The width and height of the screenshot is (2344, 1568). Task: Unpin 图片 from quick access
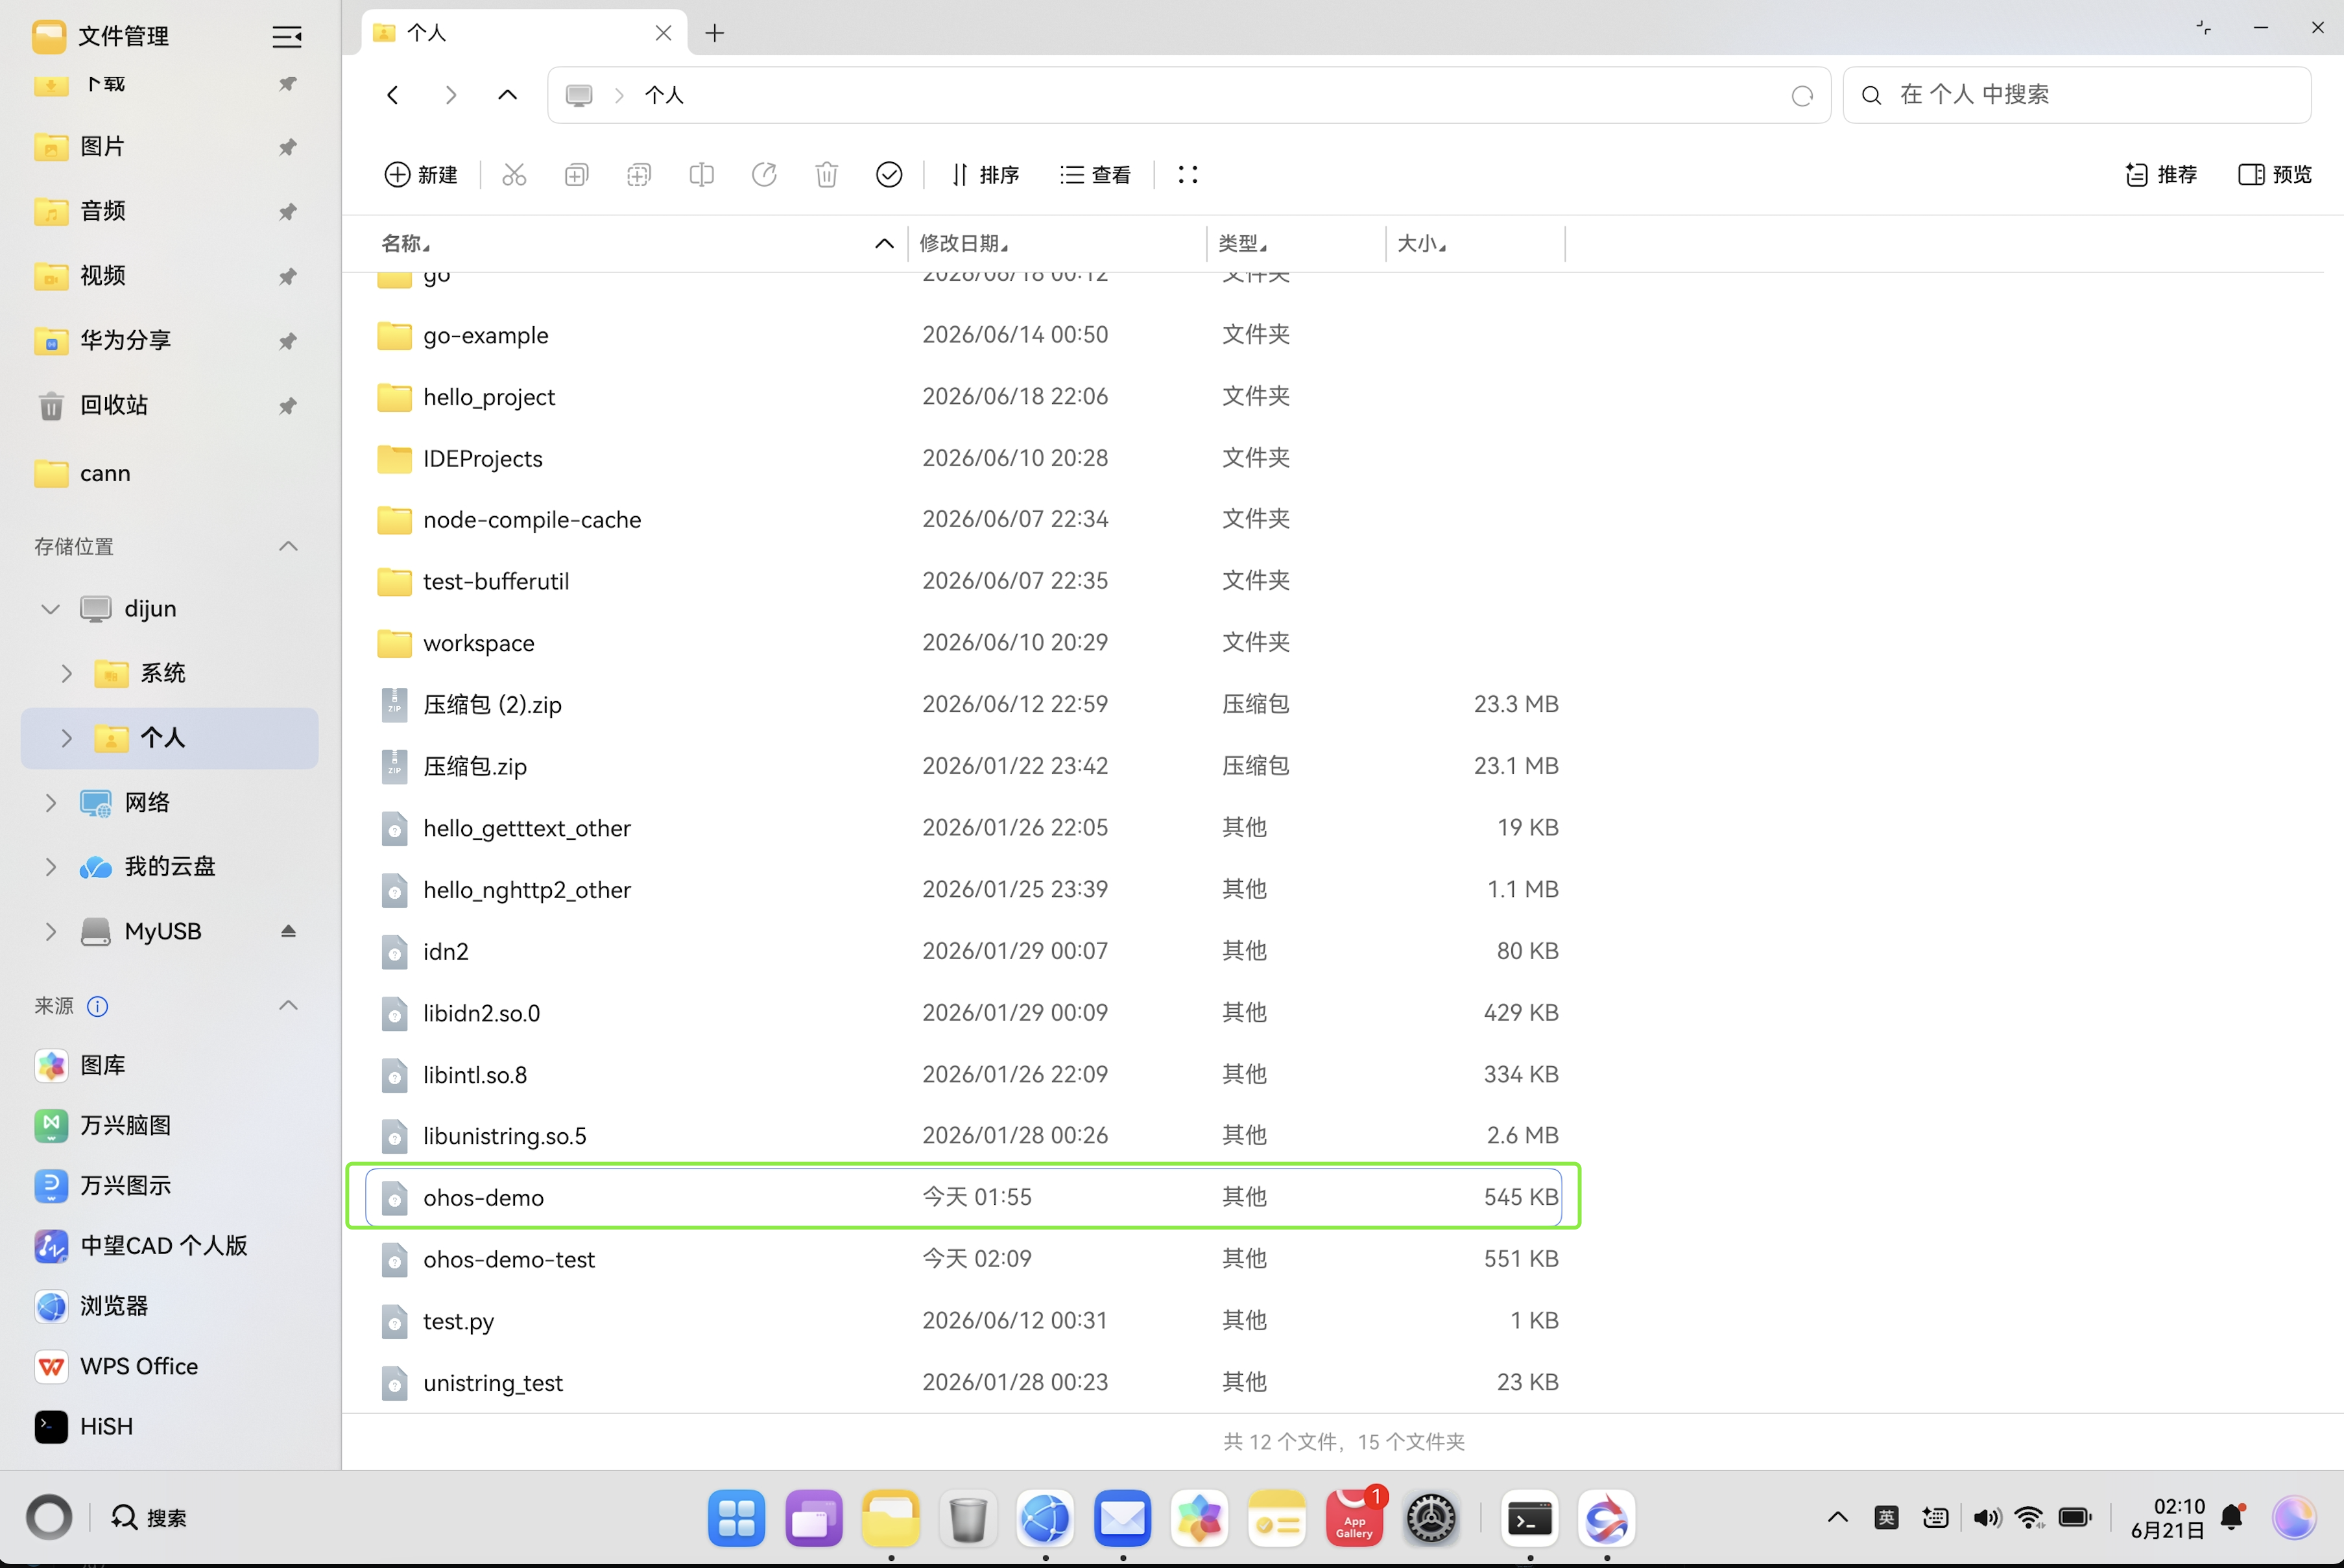pyautogui.click(x=287, y=147)
